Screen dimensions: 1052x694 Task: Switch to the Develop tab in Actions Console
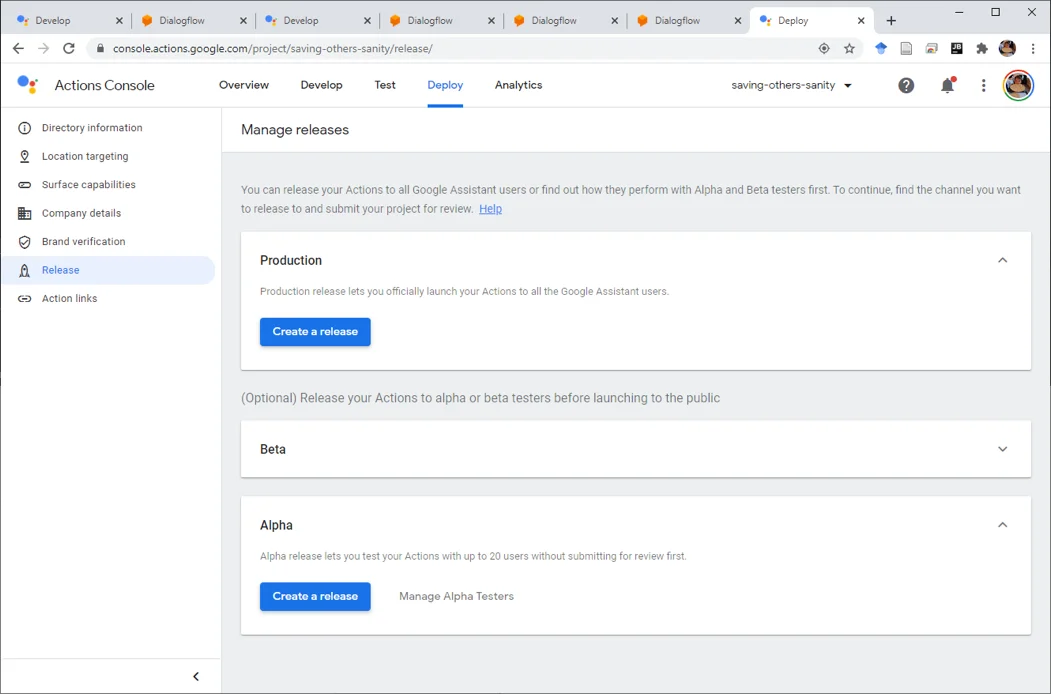pyautogui.click(x=321, y=85)
